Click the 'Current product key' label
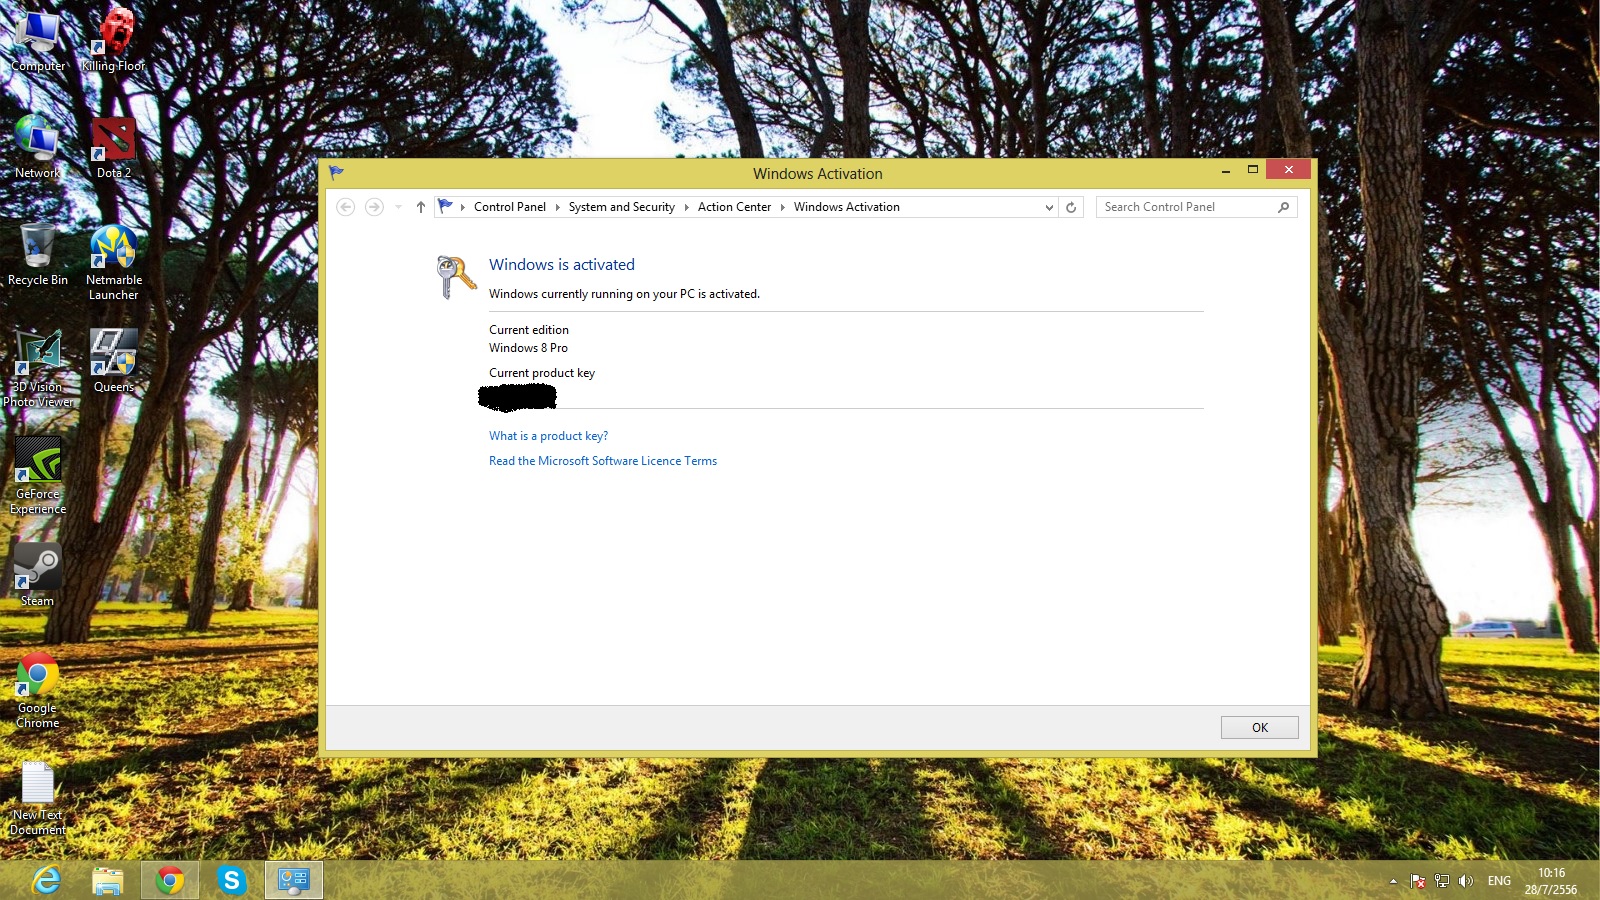1600x900 pixels. click(542, 373)
